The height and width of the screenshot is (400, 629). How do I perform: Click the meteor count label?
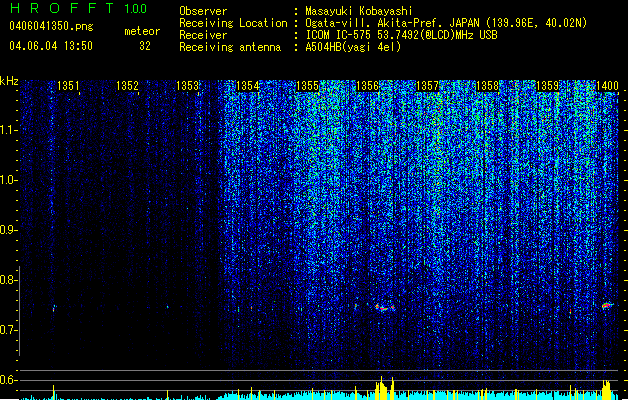(x=142, y=31)
